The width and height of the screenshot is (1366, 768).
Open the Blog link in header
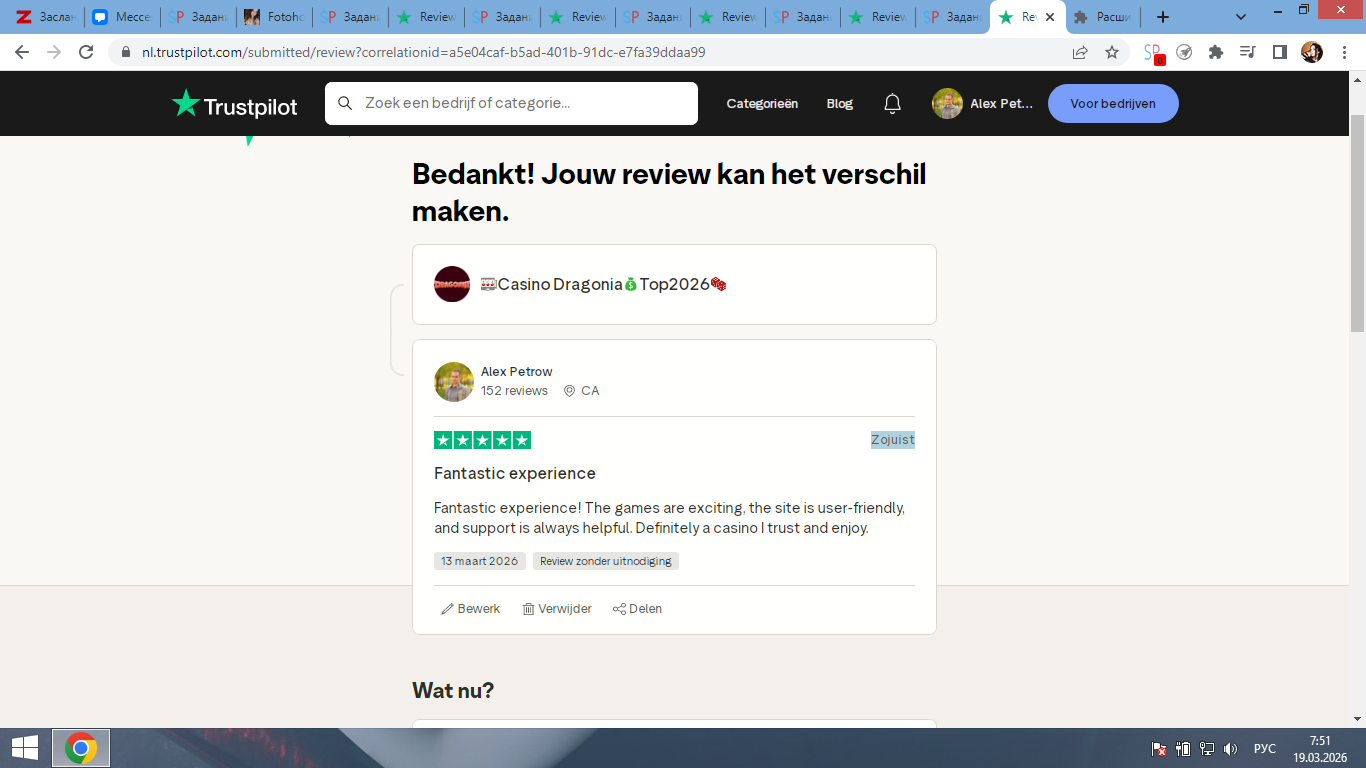coord(840,104)
